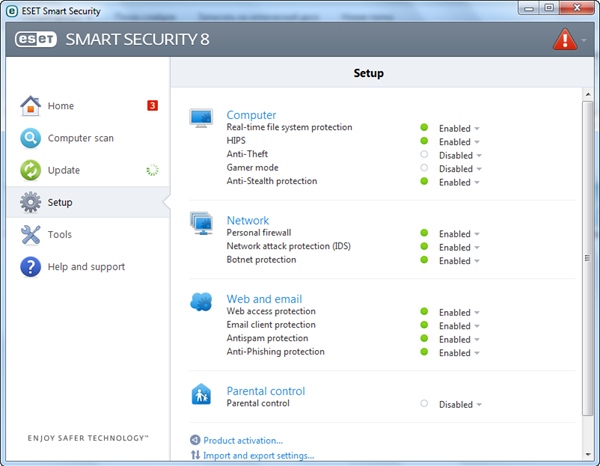Switch to the Update section
600x466 pixels.
coord(64,170)
